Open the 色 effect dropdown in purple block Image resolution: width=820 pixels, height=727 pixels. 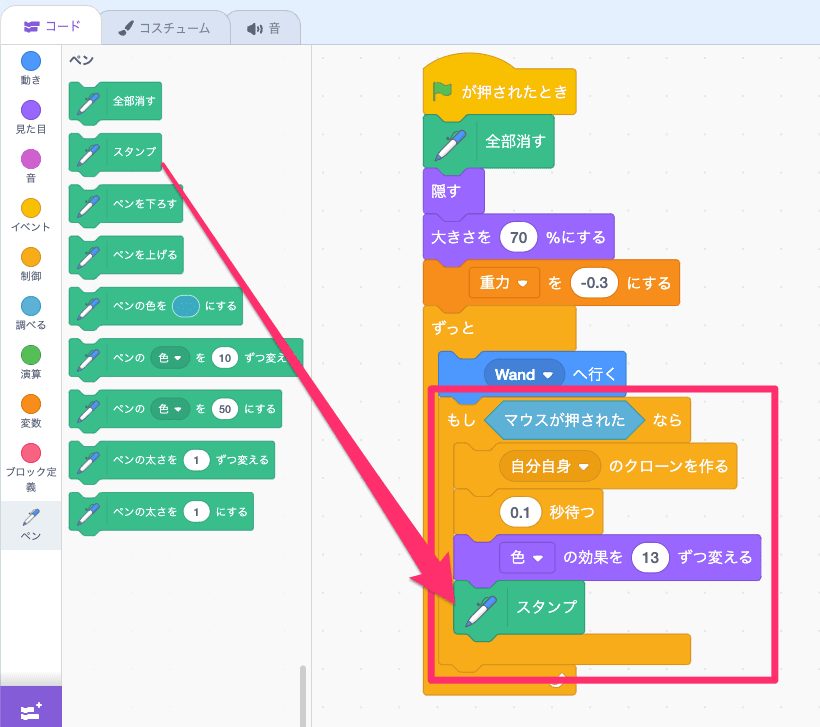point(527,557)
